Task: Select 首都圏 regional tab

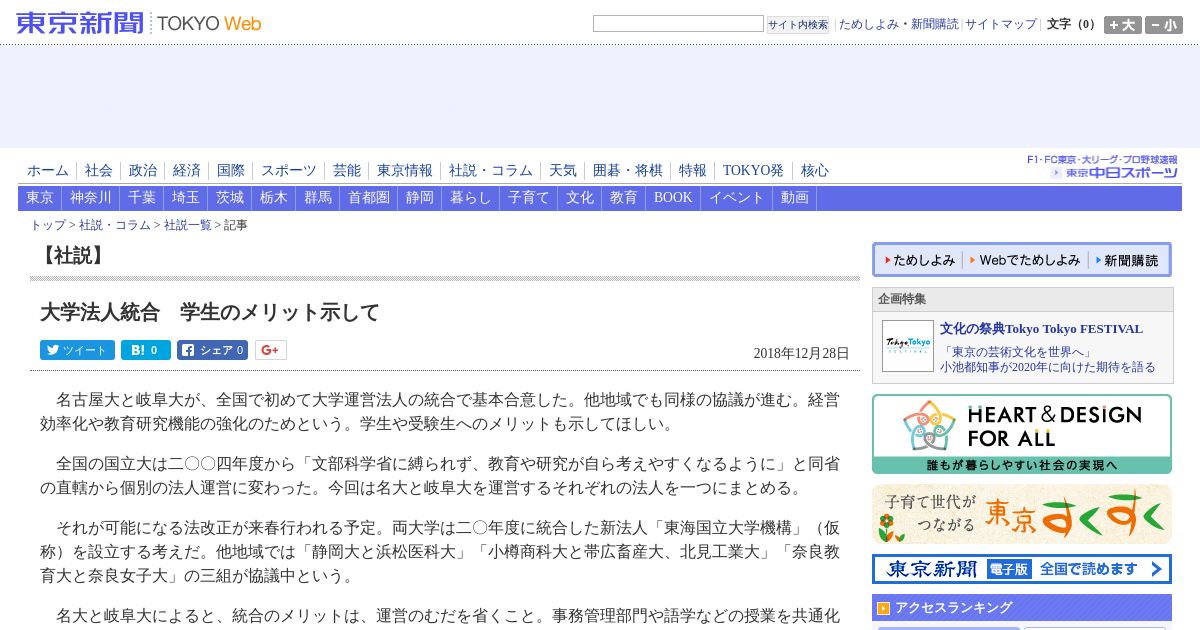Action: tap(369, 198)
